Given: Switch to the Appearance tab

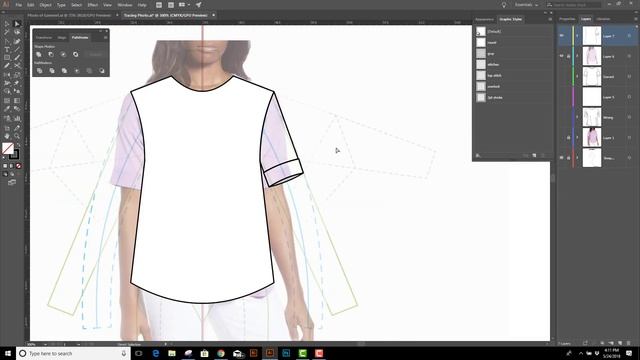Looking at the screenshot, I should coord(484,19).
